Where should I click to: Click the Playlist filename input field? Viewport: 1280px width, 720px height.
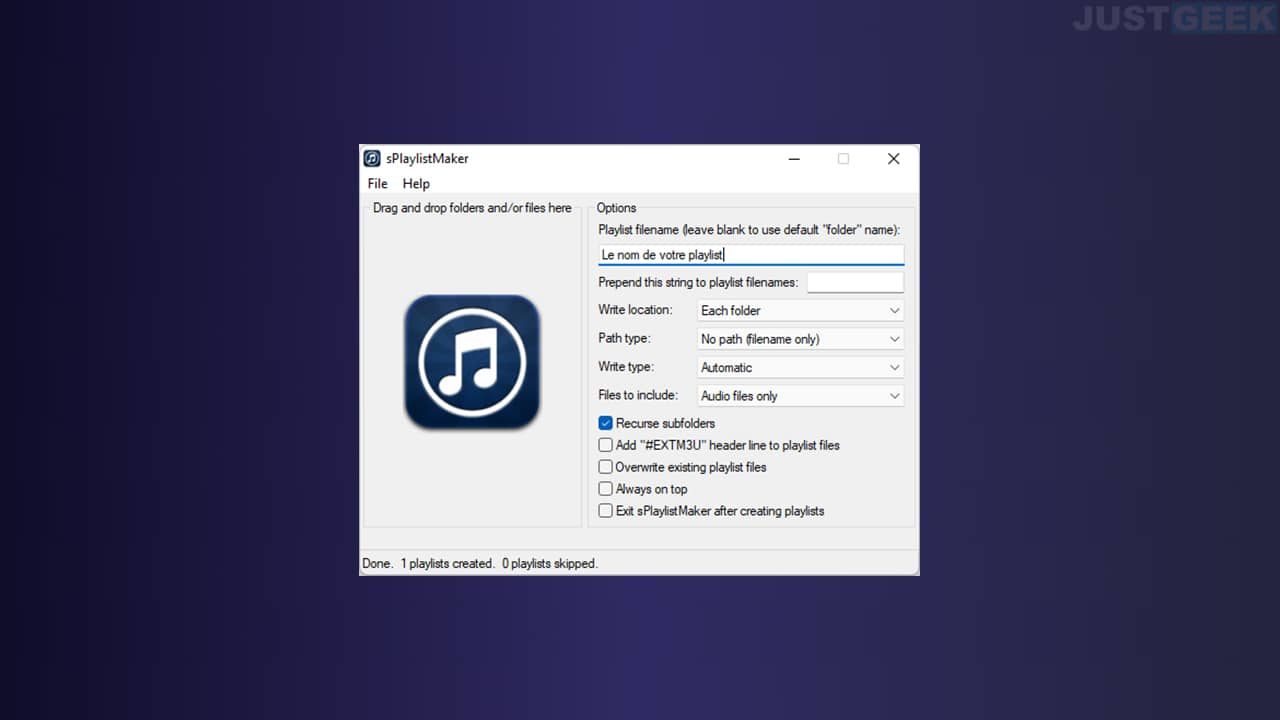pyautogui.click(x=751, y=255)
